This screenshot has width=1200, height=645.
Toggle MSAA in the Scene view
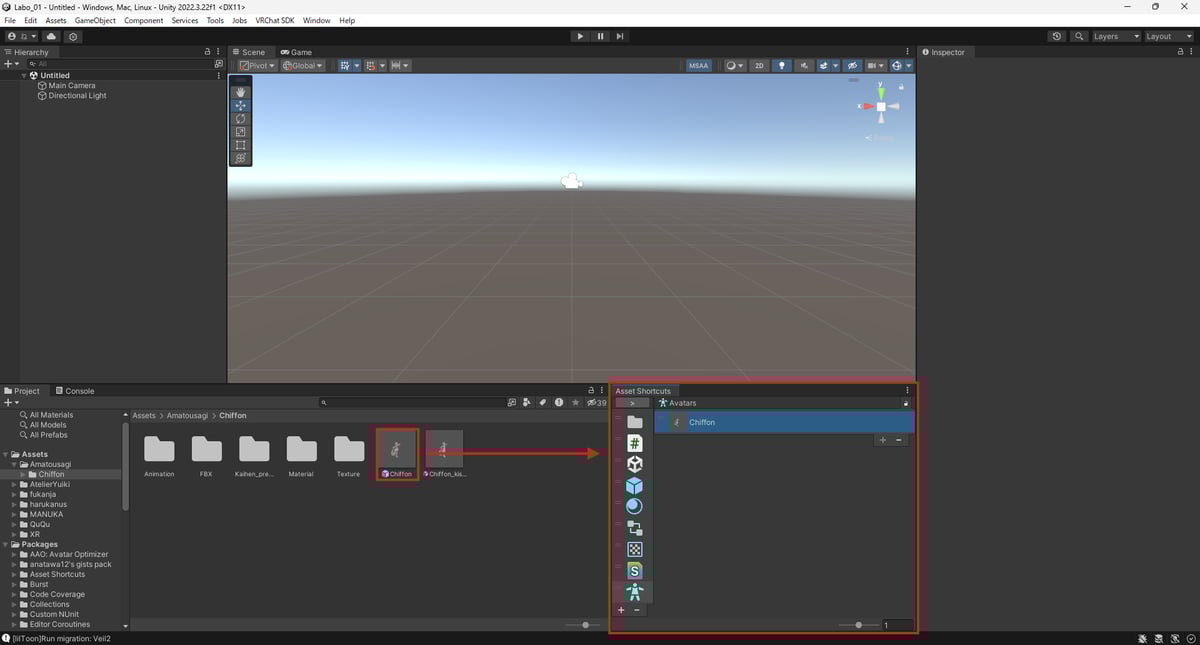(x=698, y=66)
